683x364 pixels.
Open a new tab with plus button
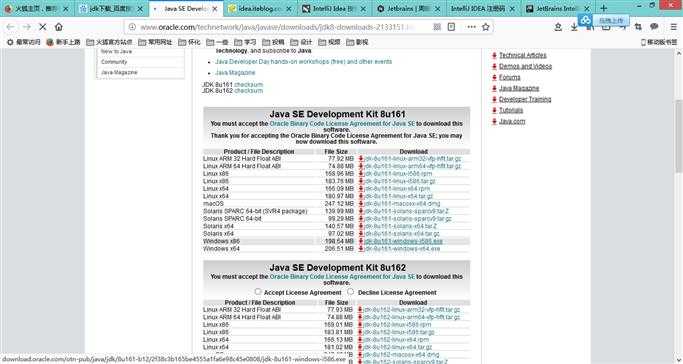[x=603, y=8]
